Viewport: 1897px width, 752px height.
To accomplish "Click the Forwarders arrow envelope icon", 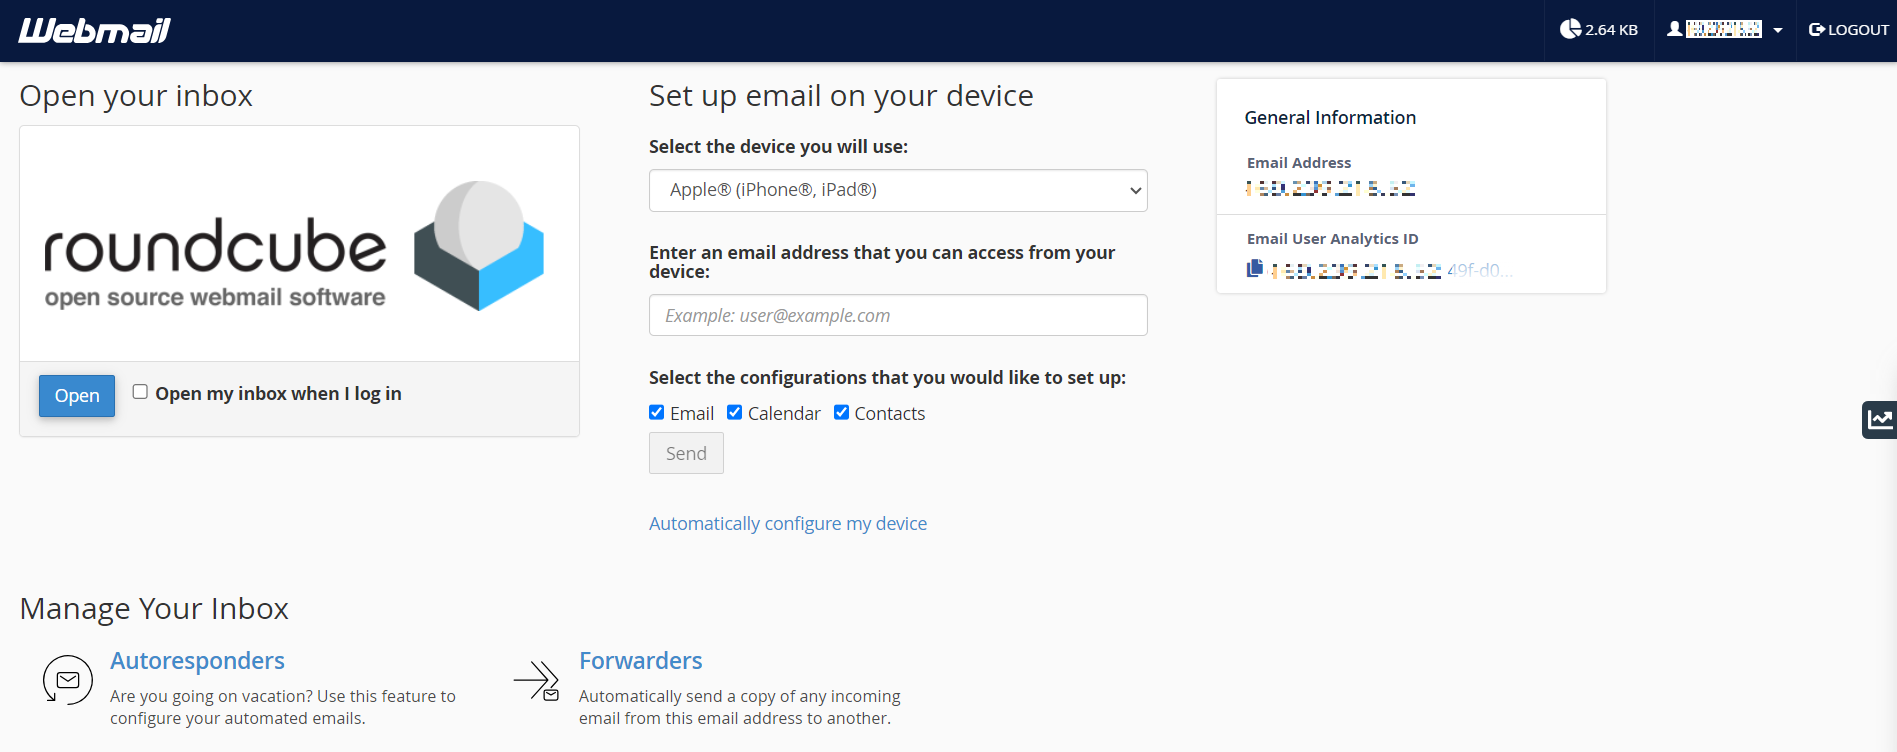I will [x=537, y=681].
